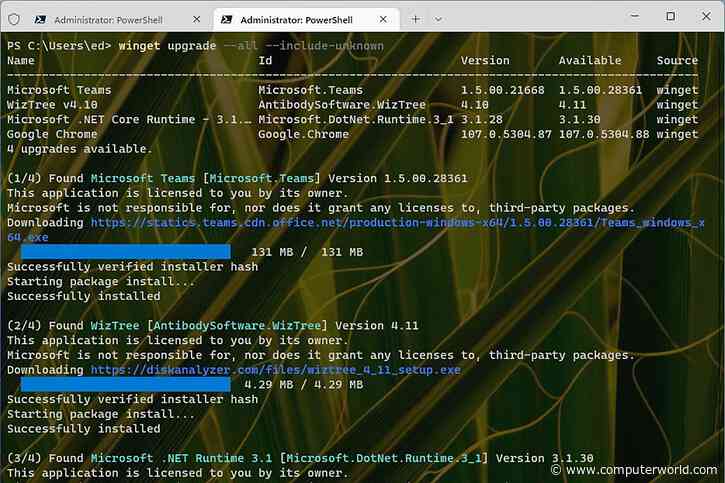Viewport: 725px width, 483px height.
Task: Click '4.29 MB / 4.29 MB' progress text
Action: (x=304, y=385)
